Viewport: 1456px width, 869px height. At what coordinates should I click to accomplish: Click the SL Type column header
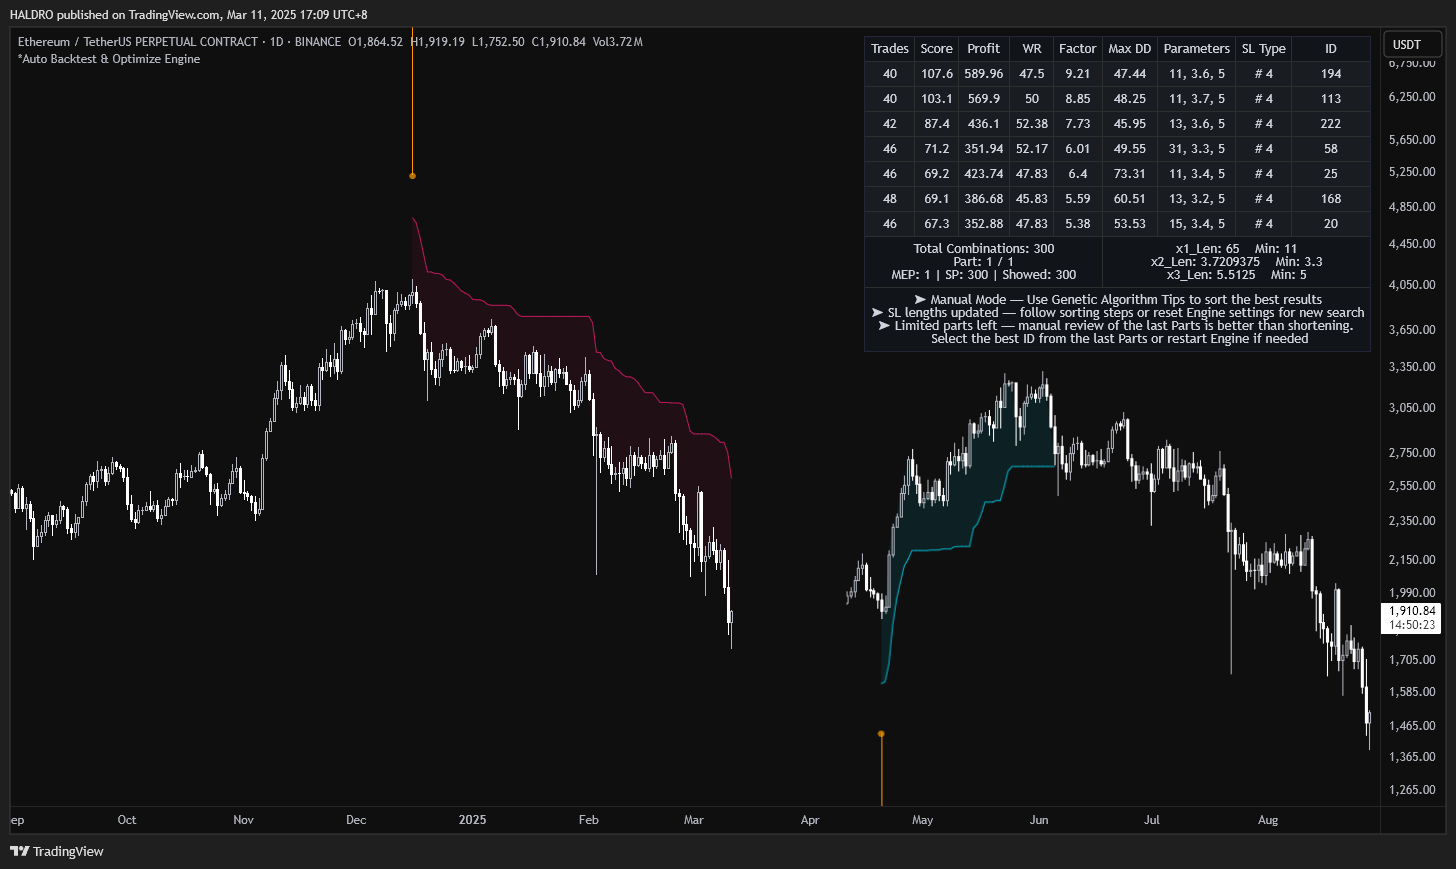point(1264,48)
